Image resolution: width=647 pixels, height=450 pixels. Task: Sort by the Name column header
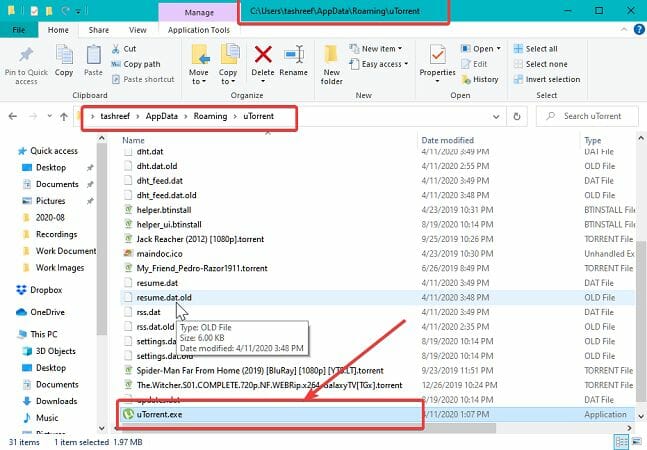(x=133, y=140)
